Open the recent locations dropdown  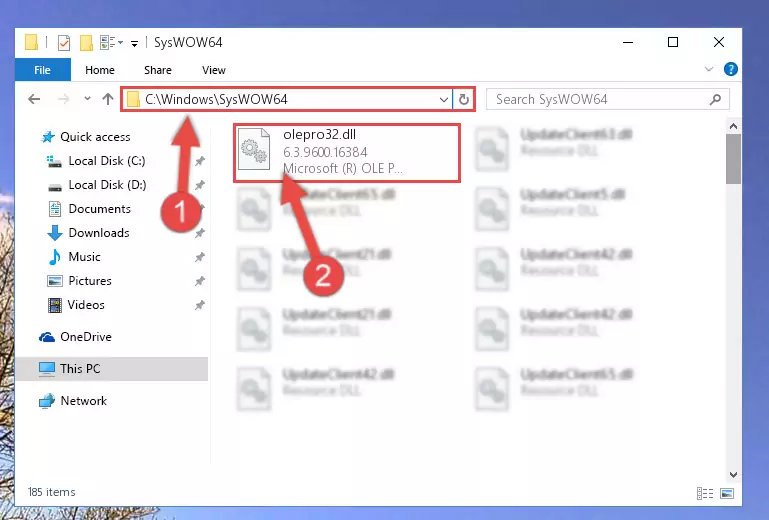tap(87, 99)
